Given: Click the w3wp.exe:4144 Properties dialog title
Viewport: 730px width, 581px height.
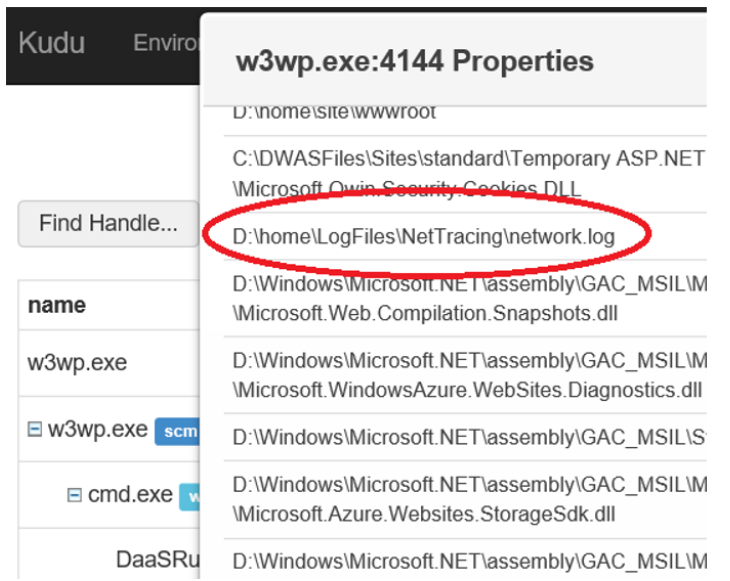Looking at the screenshot, I should (x=414, y=61).
